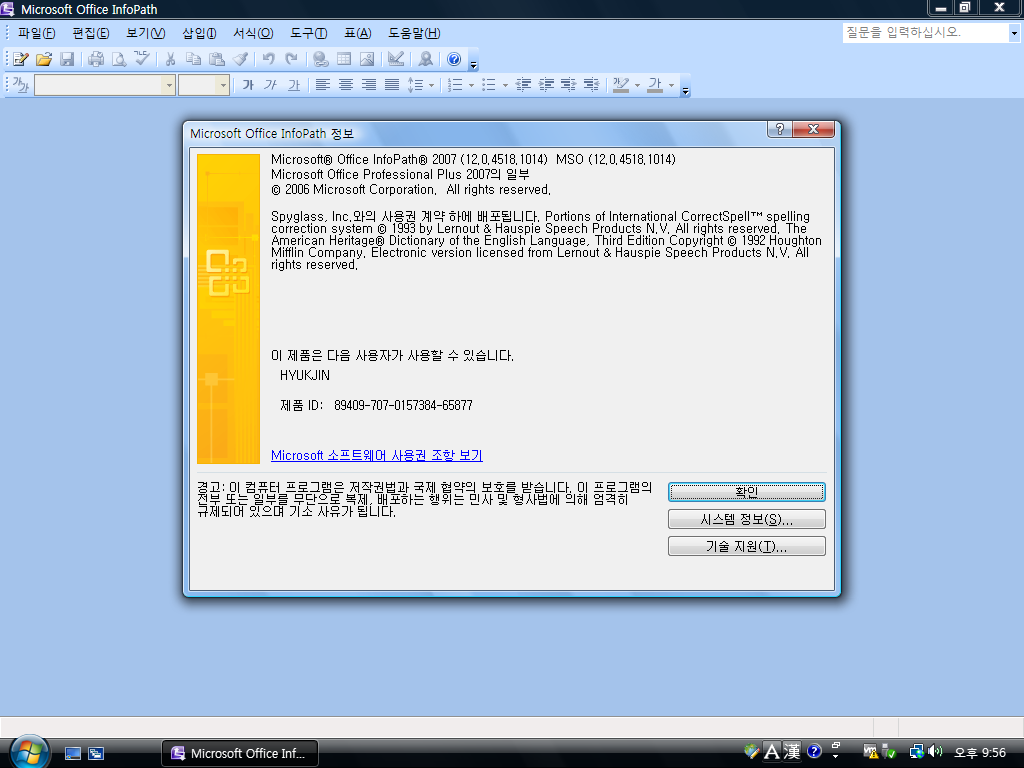
Task: Open the 표(A) menu
Action: (358, 33)
